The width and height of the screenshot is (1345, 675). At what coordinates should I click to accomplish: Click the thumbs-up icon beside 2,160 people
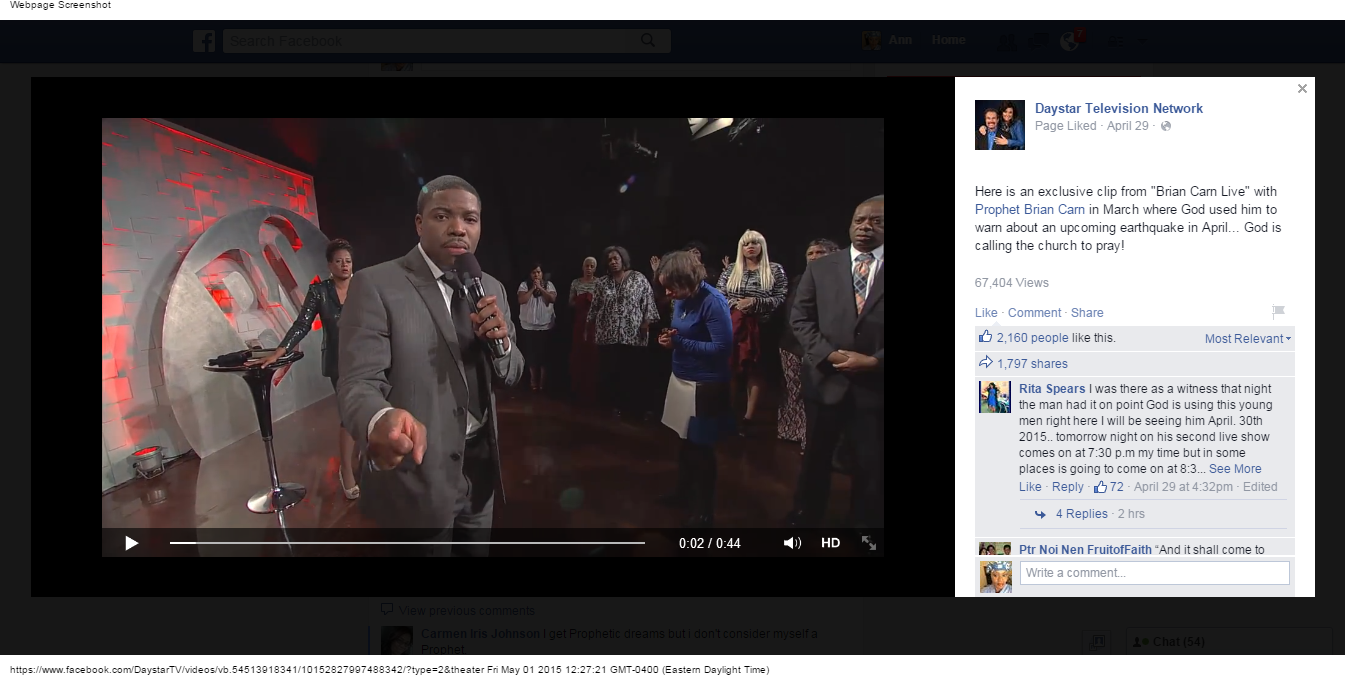coord(986,337)
